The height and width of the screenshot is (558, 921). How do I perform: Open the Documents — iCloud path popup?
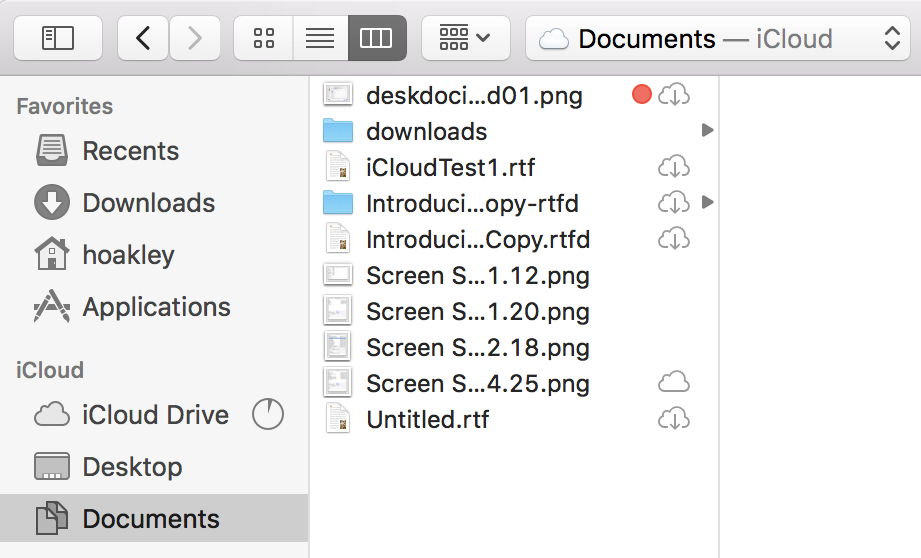[x=718, y=39]
